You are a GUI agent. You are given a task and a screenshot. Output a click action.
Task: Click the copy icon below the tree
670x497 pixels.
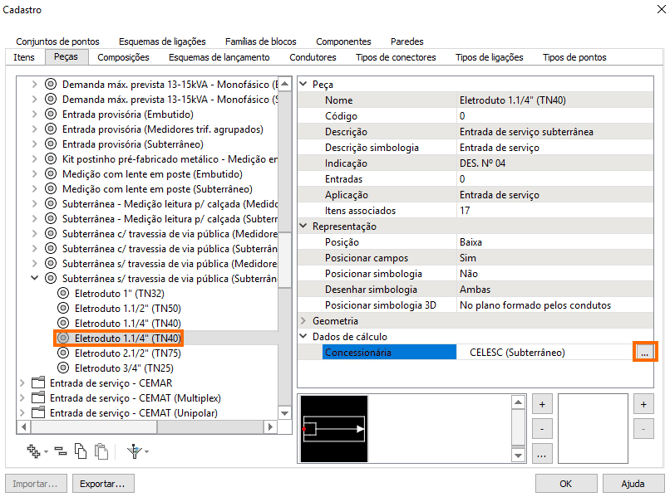point(81,451)
